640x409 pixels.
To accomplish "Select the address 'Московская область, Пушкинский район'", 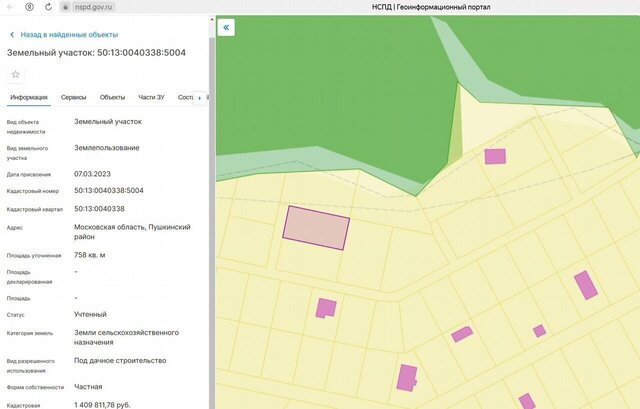I will click(x=132, y=232).
